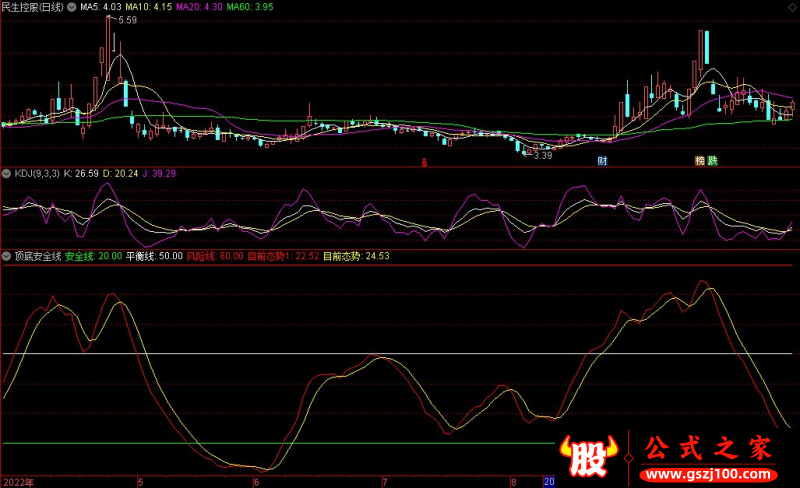Toggle the main chart indicator circle button
Viewport: 800px width, 488px height.
pos(71,7)
